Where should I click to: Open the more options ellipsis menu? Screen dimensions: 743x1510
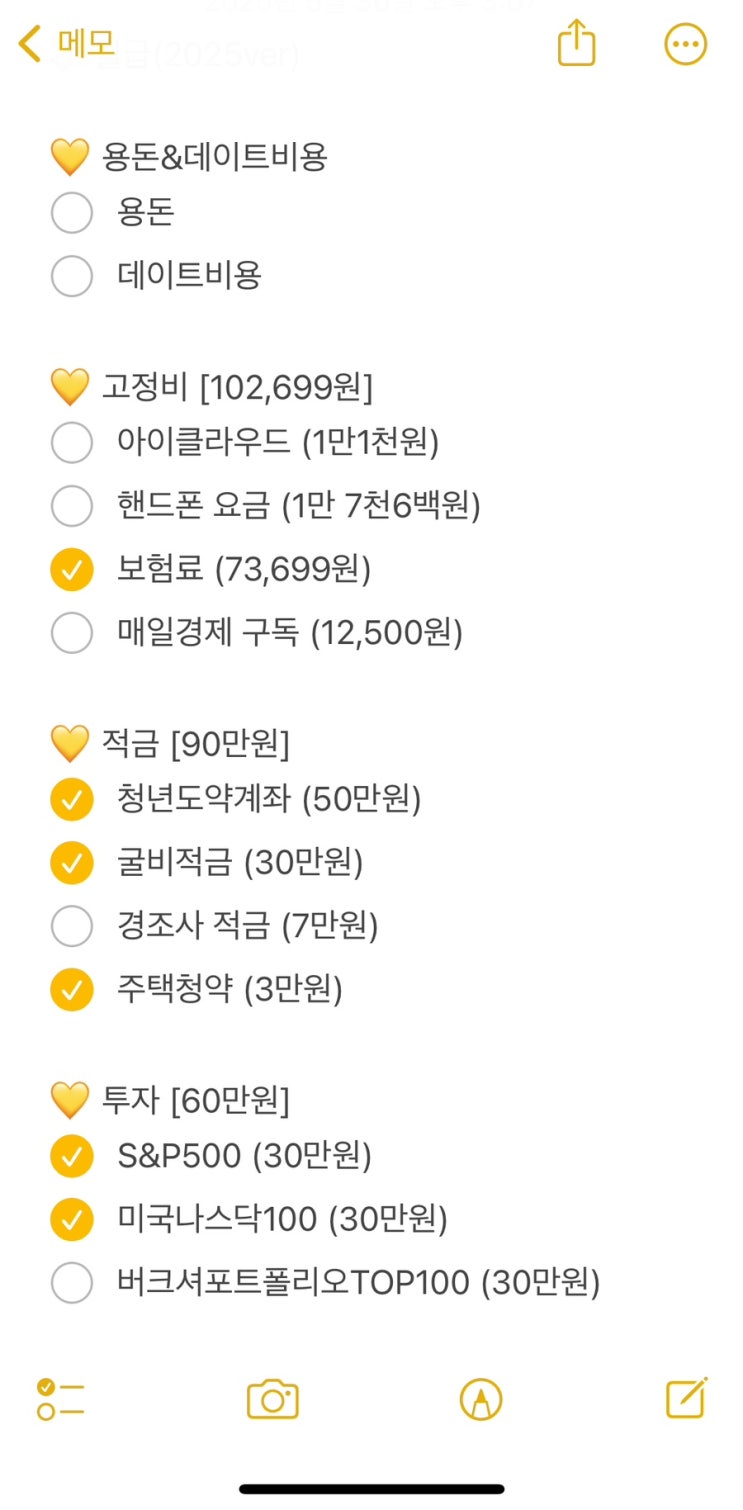click(x=686, y=45)
